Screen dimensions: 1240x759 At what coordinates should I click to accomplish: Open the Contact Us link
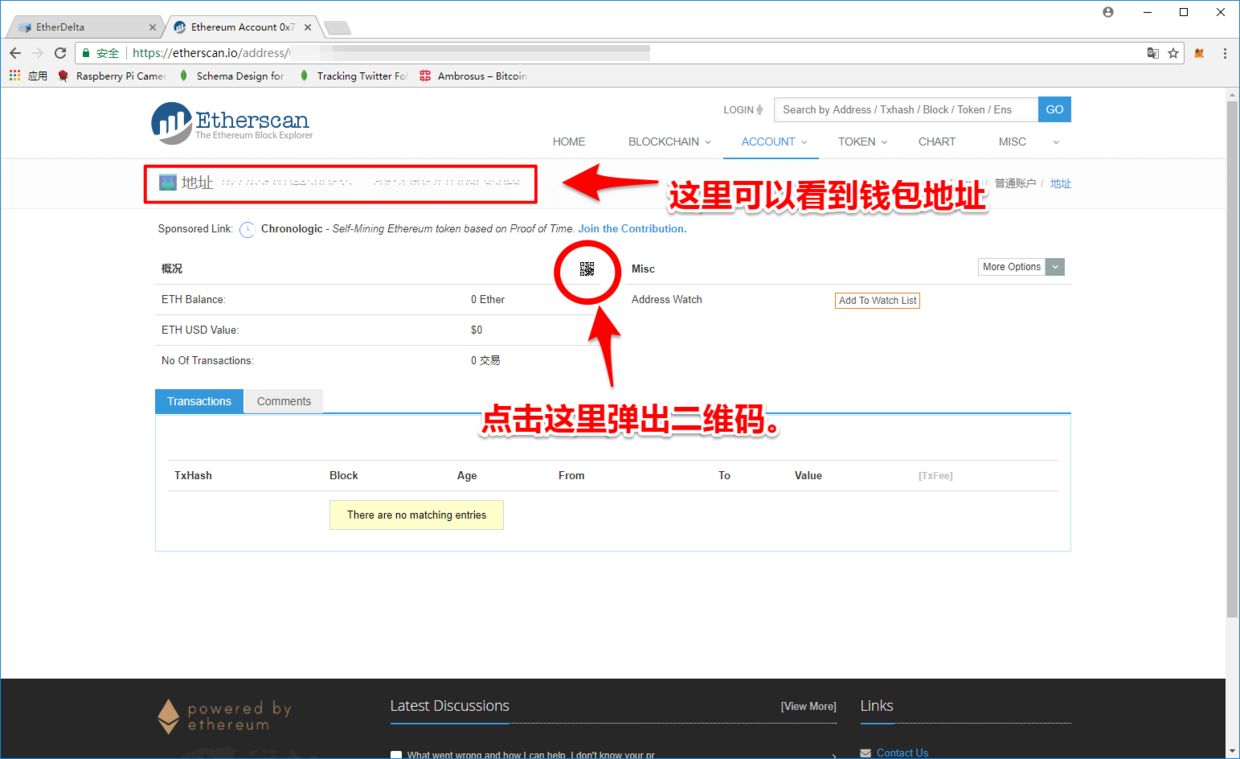point(902,753)
